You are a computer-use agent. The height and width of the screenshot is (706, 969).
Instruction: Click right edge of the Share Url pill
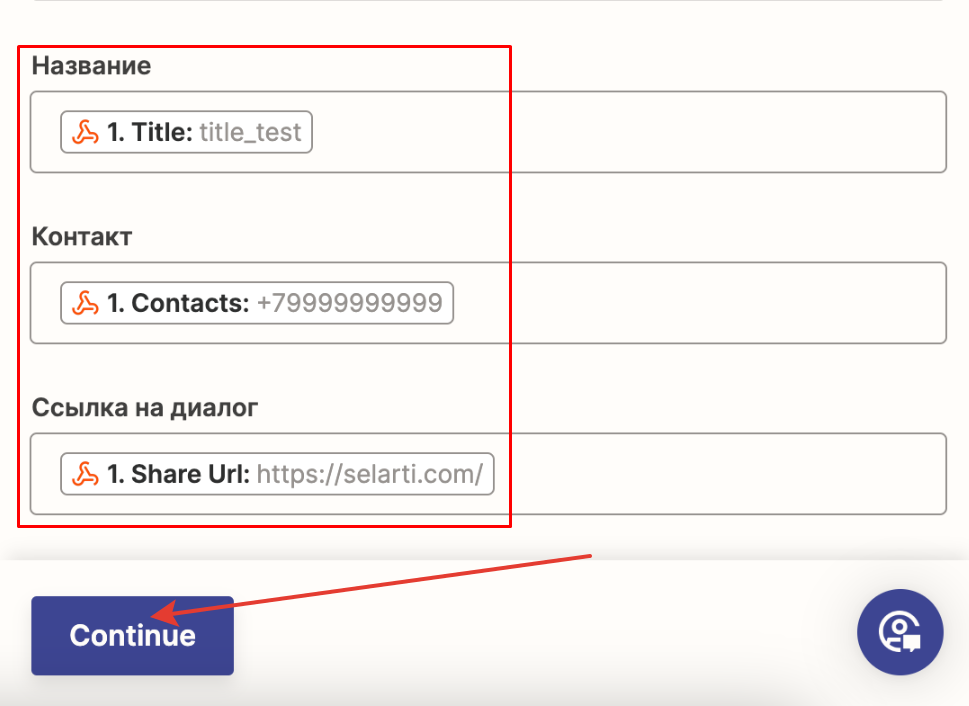coord(490,474)
